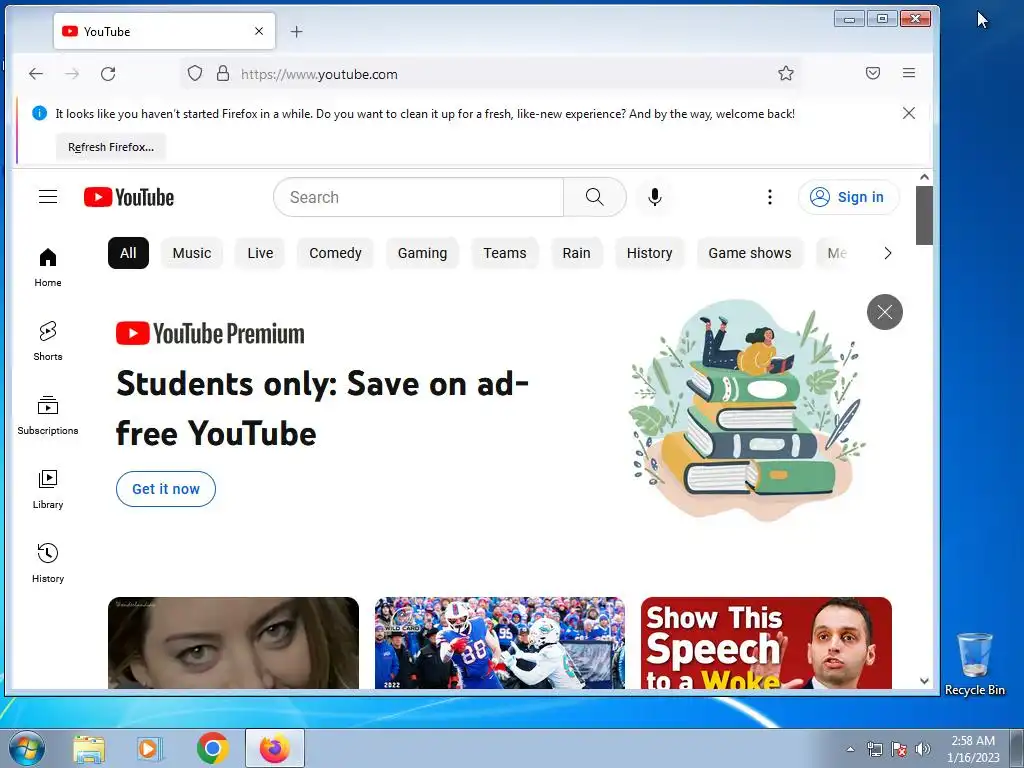1024x768 pixels.
Task: Close the YouTube tab
Action: tap(259, 31)
